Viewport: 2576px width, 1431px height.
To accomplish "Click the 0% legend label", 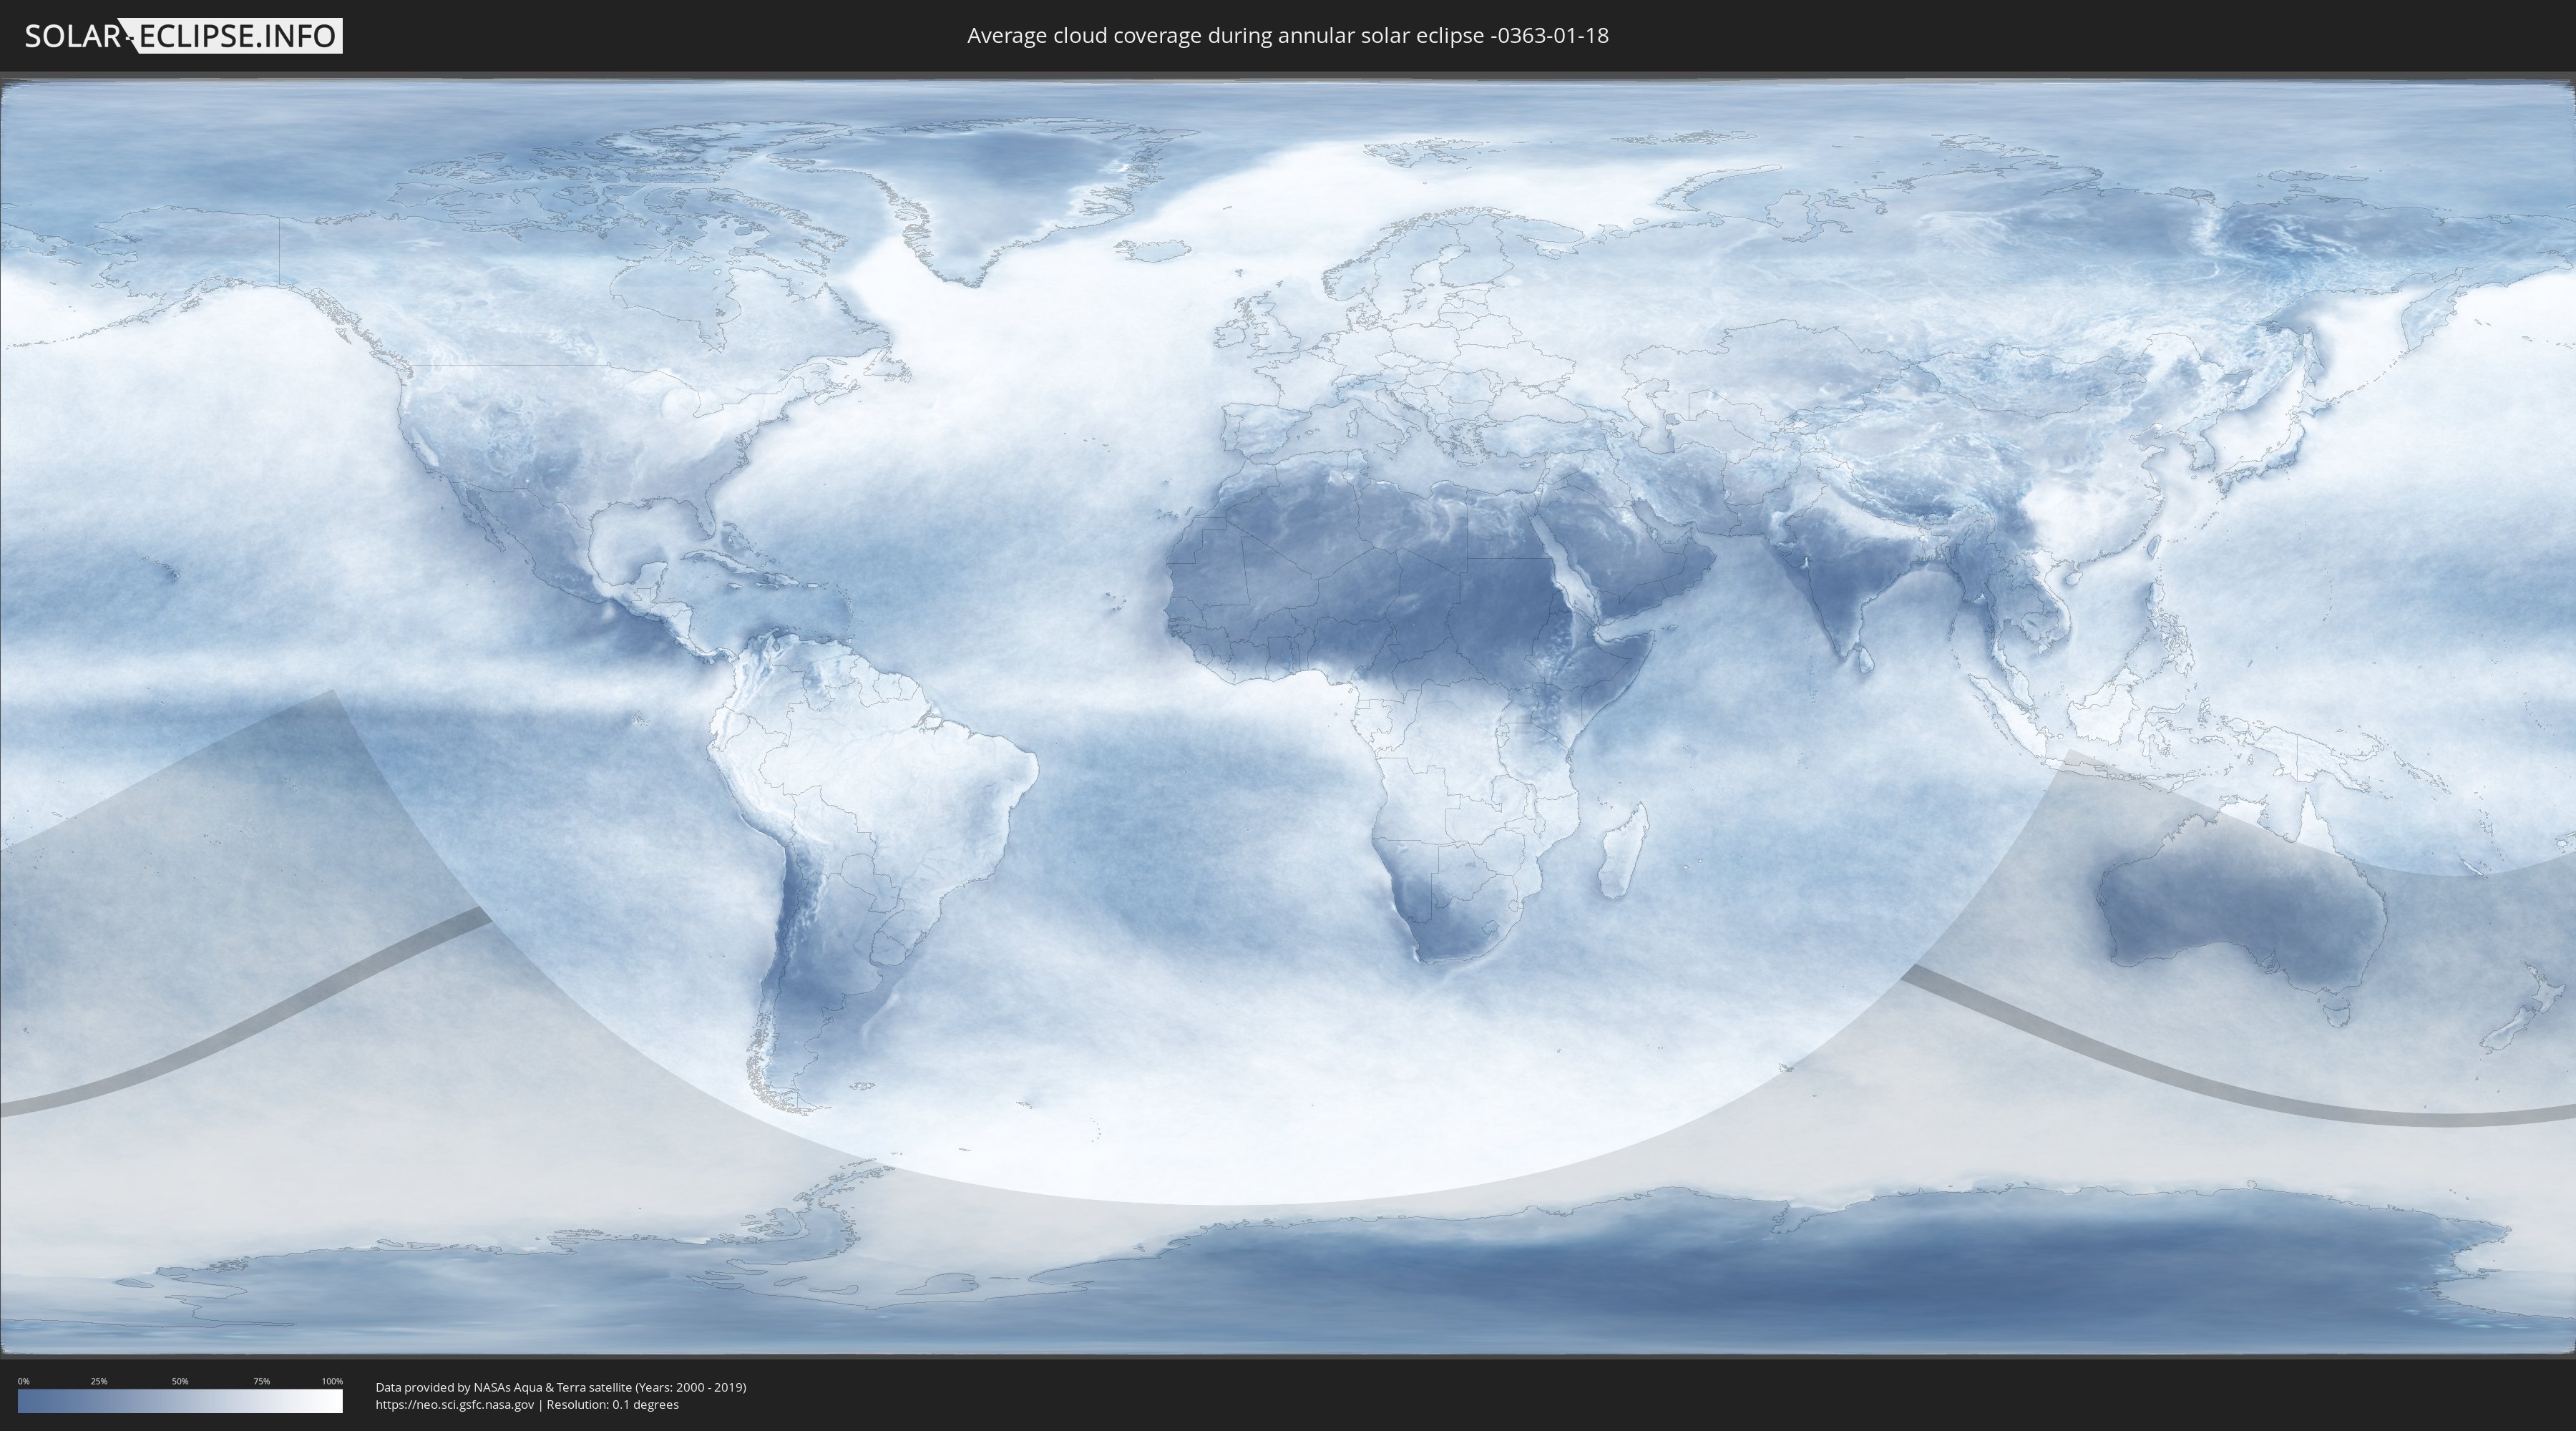I will pyautogui.click(x=23, y=1381).
